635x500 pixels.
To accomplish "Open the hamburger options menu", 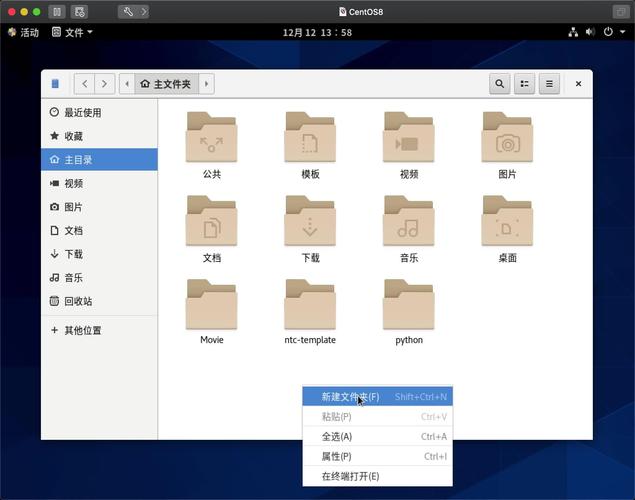I will pyautogui.click(x=549, y=84).
